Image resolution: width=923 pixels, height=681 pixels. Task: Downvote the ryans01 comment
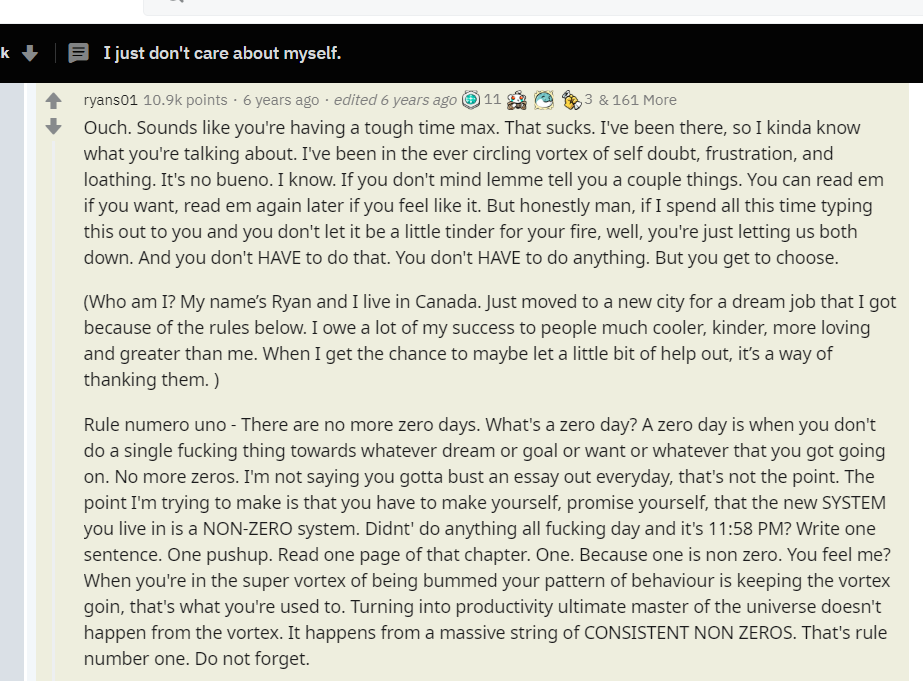[54, 126]
